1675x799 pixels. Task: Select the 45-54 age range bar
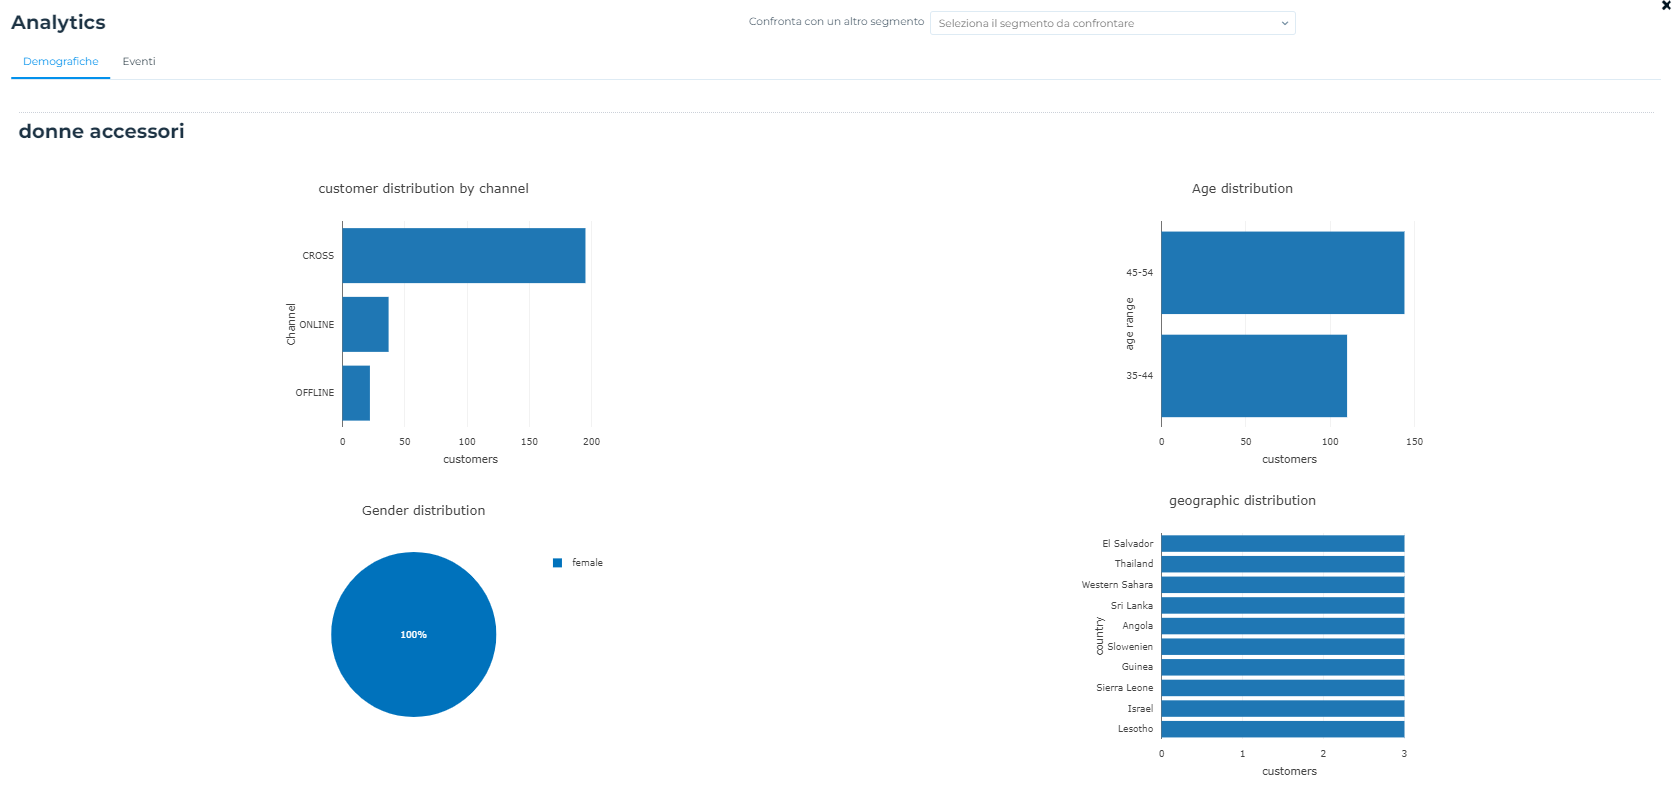pyautogui.click(x=1283, y=273)
